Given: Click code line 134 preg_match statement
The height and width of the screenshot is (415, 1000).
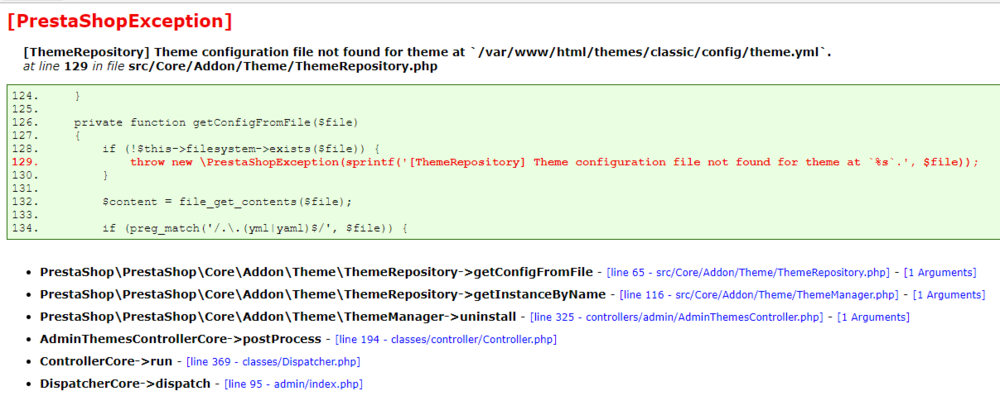Looking at the screenshot, I should point(254,229).
